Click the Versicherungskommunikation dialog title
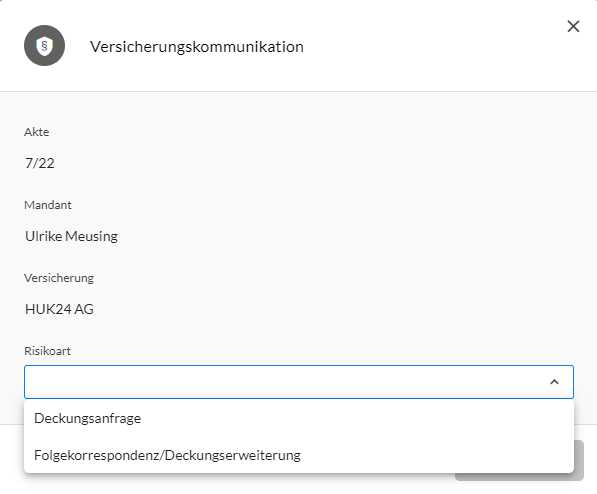This screenshot has height=494, width=597. (x=197, y=46)
